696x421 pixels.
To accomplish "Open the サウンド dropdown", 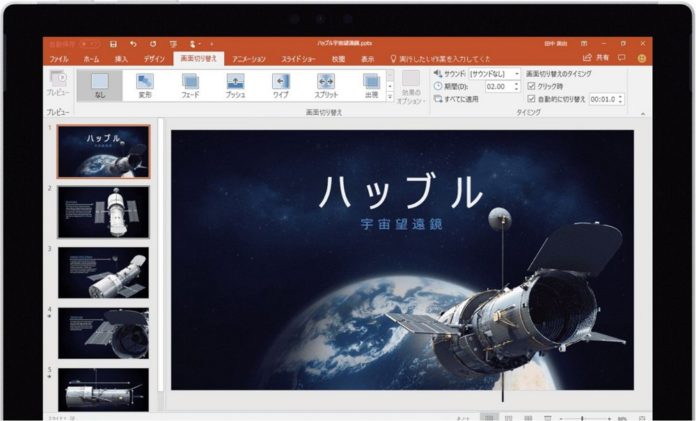I will tap(494, 74).
